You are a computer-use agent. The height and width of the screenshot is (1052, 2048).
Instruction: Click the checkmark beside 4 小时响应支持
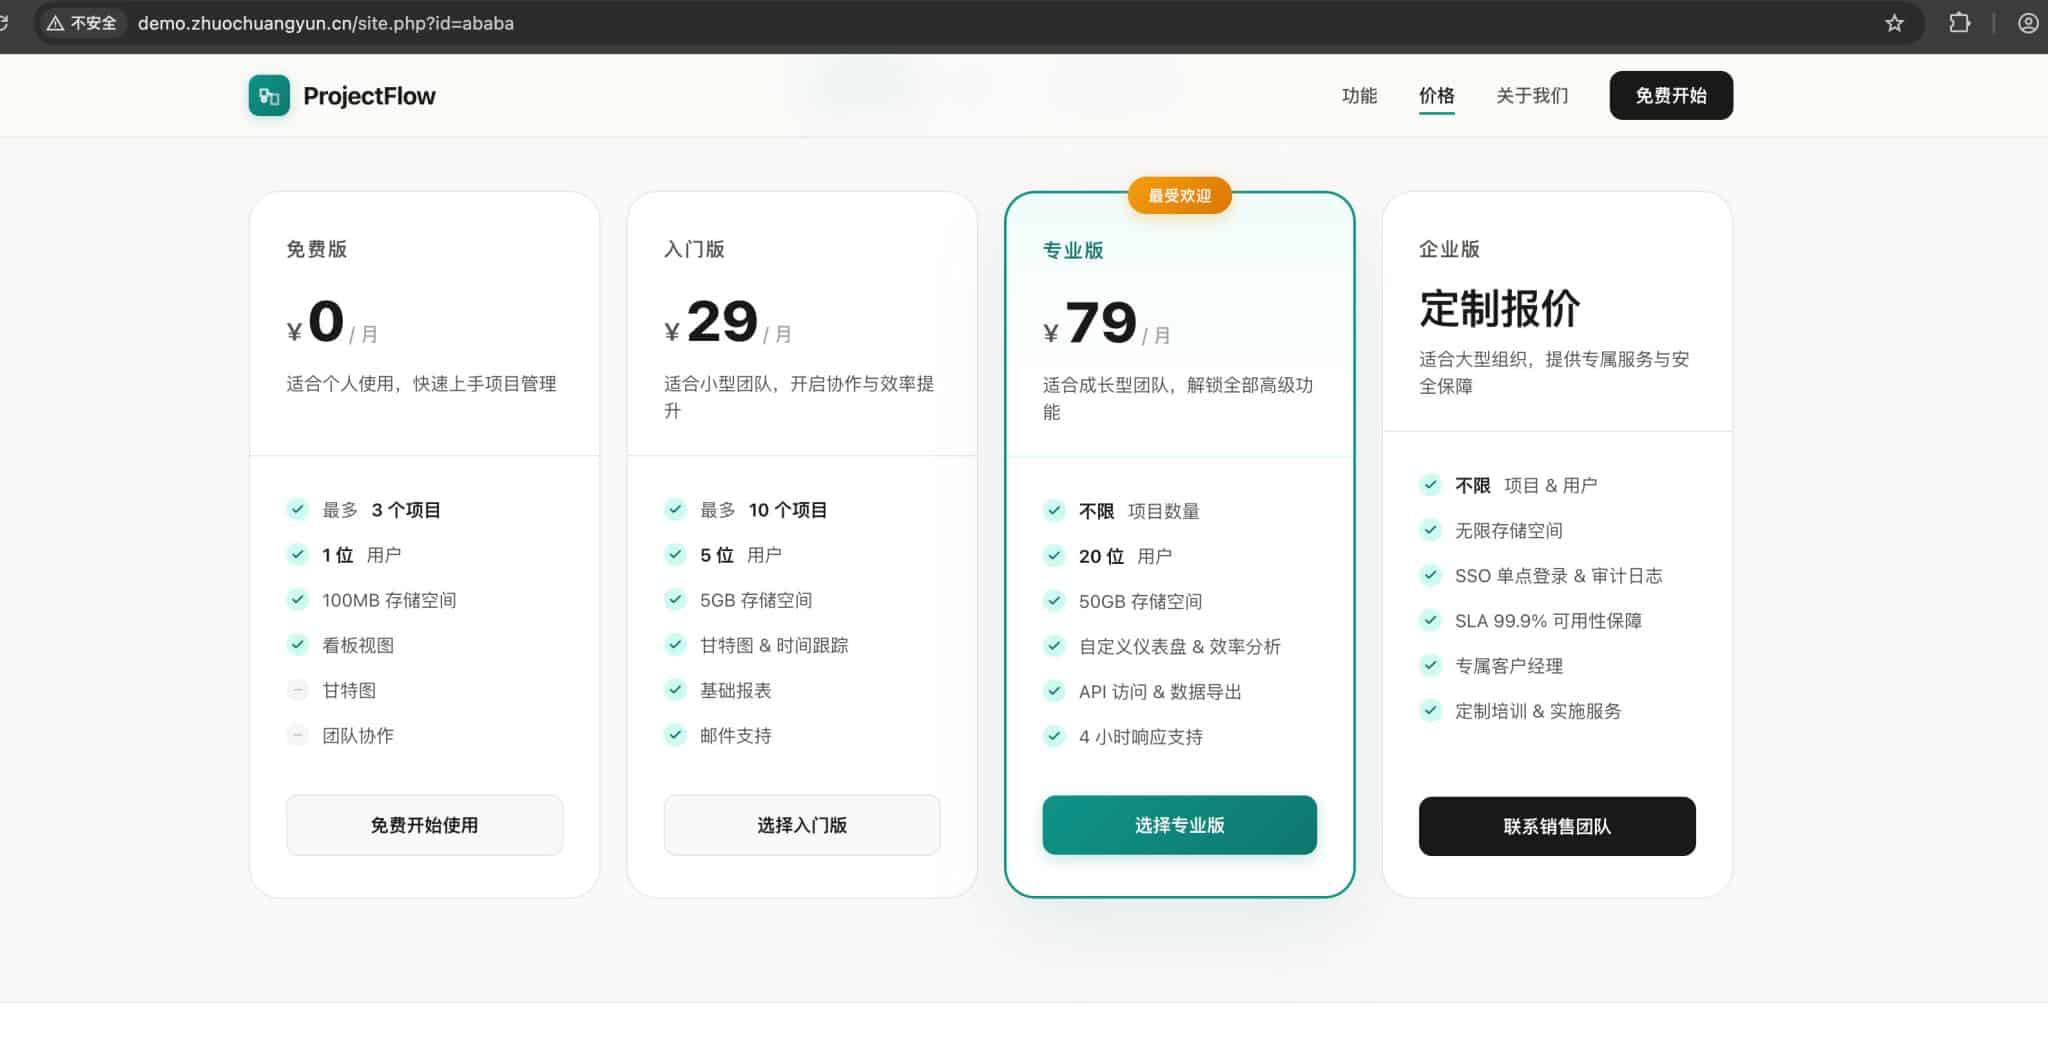pyautogui.click(x=1054, y=735)
